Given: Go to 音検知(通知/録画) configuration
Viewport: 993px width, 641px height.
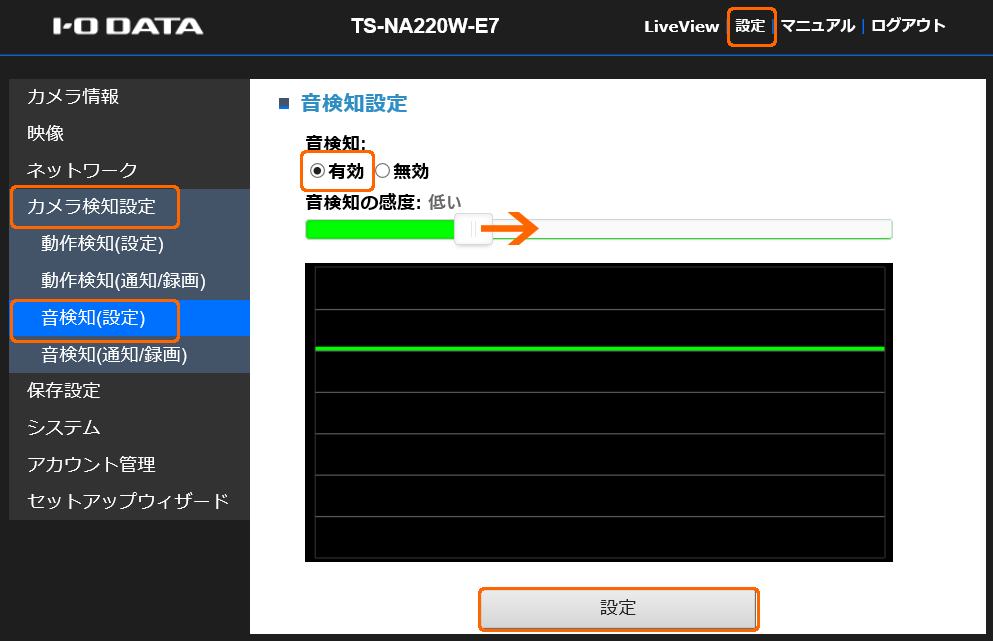Looking at the screenshot, I should (x=112, y=355).
